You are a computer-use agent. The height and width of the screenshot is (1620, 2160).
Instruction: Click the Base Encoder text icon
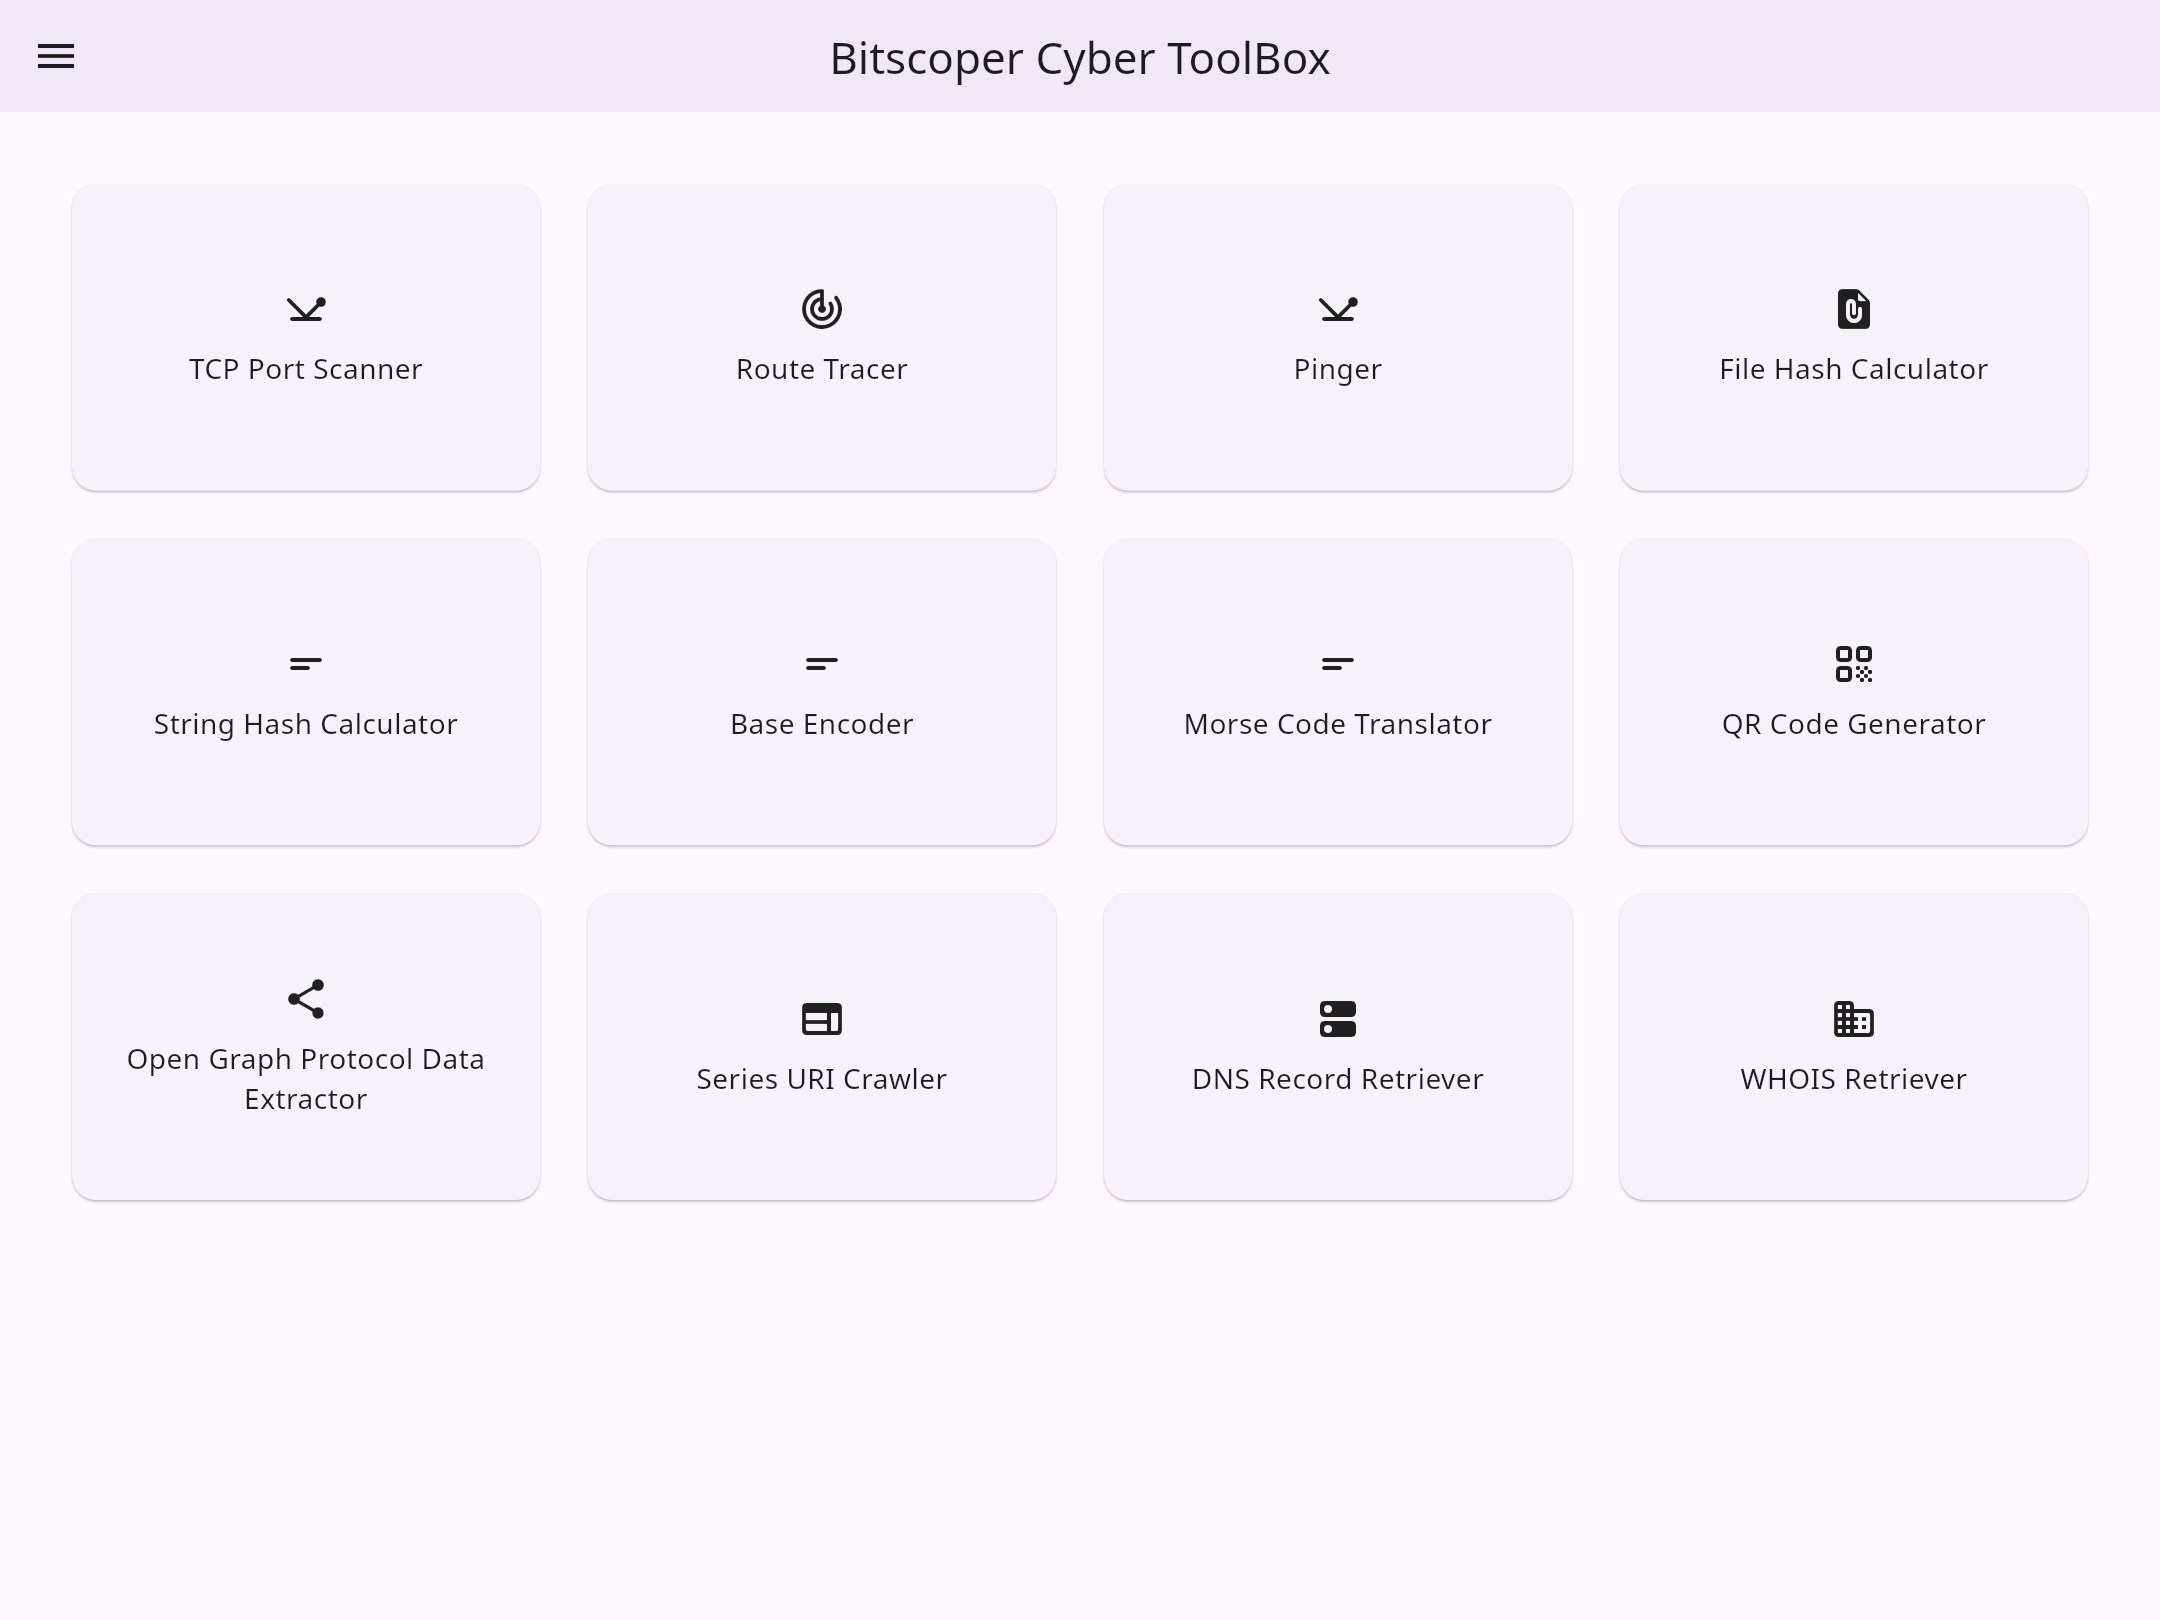tap(822, 664)
